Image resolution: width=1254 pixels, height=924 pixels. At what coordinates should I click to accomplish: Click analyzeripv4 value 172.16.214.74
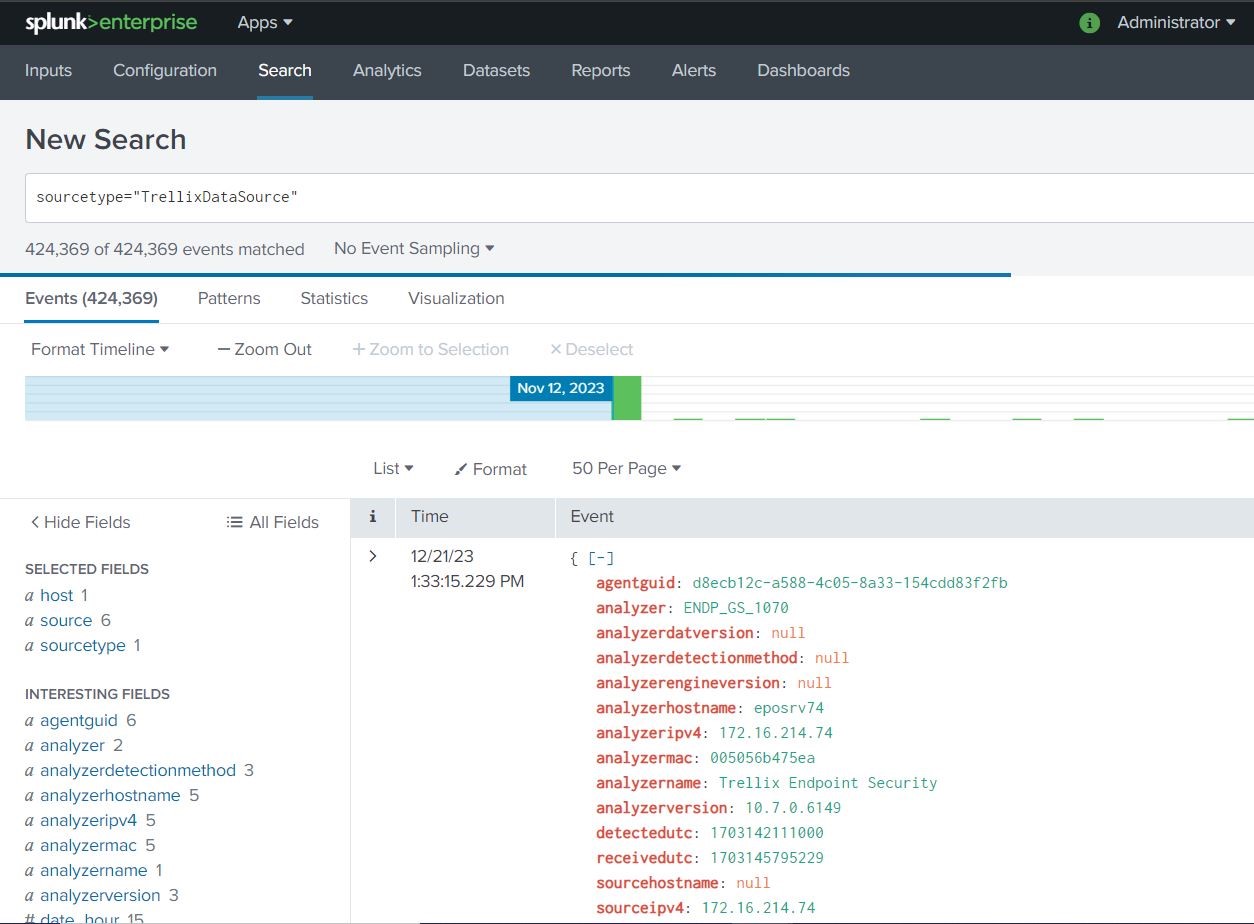click(775, 733)
